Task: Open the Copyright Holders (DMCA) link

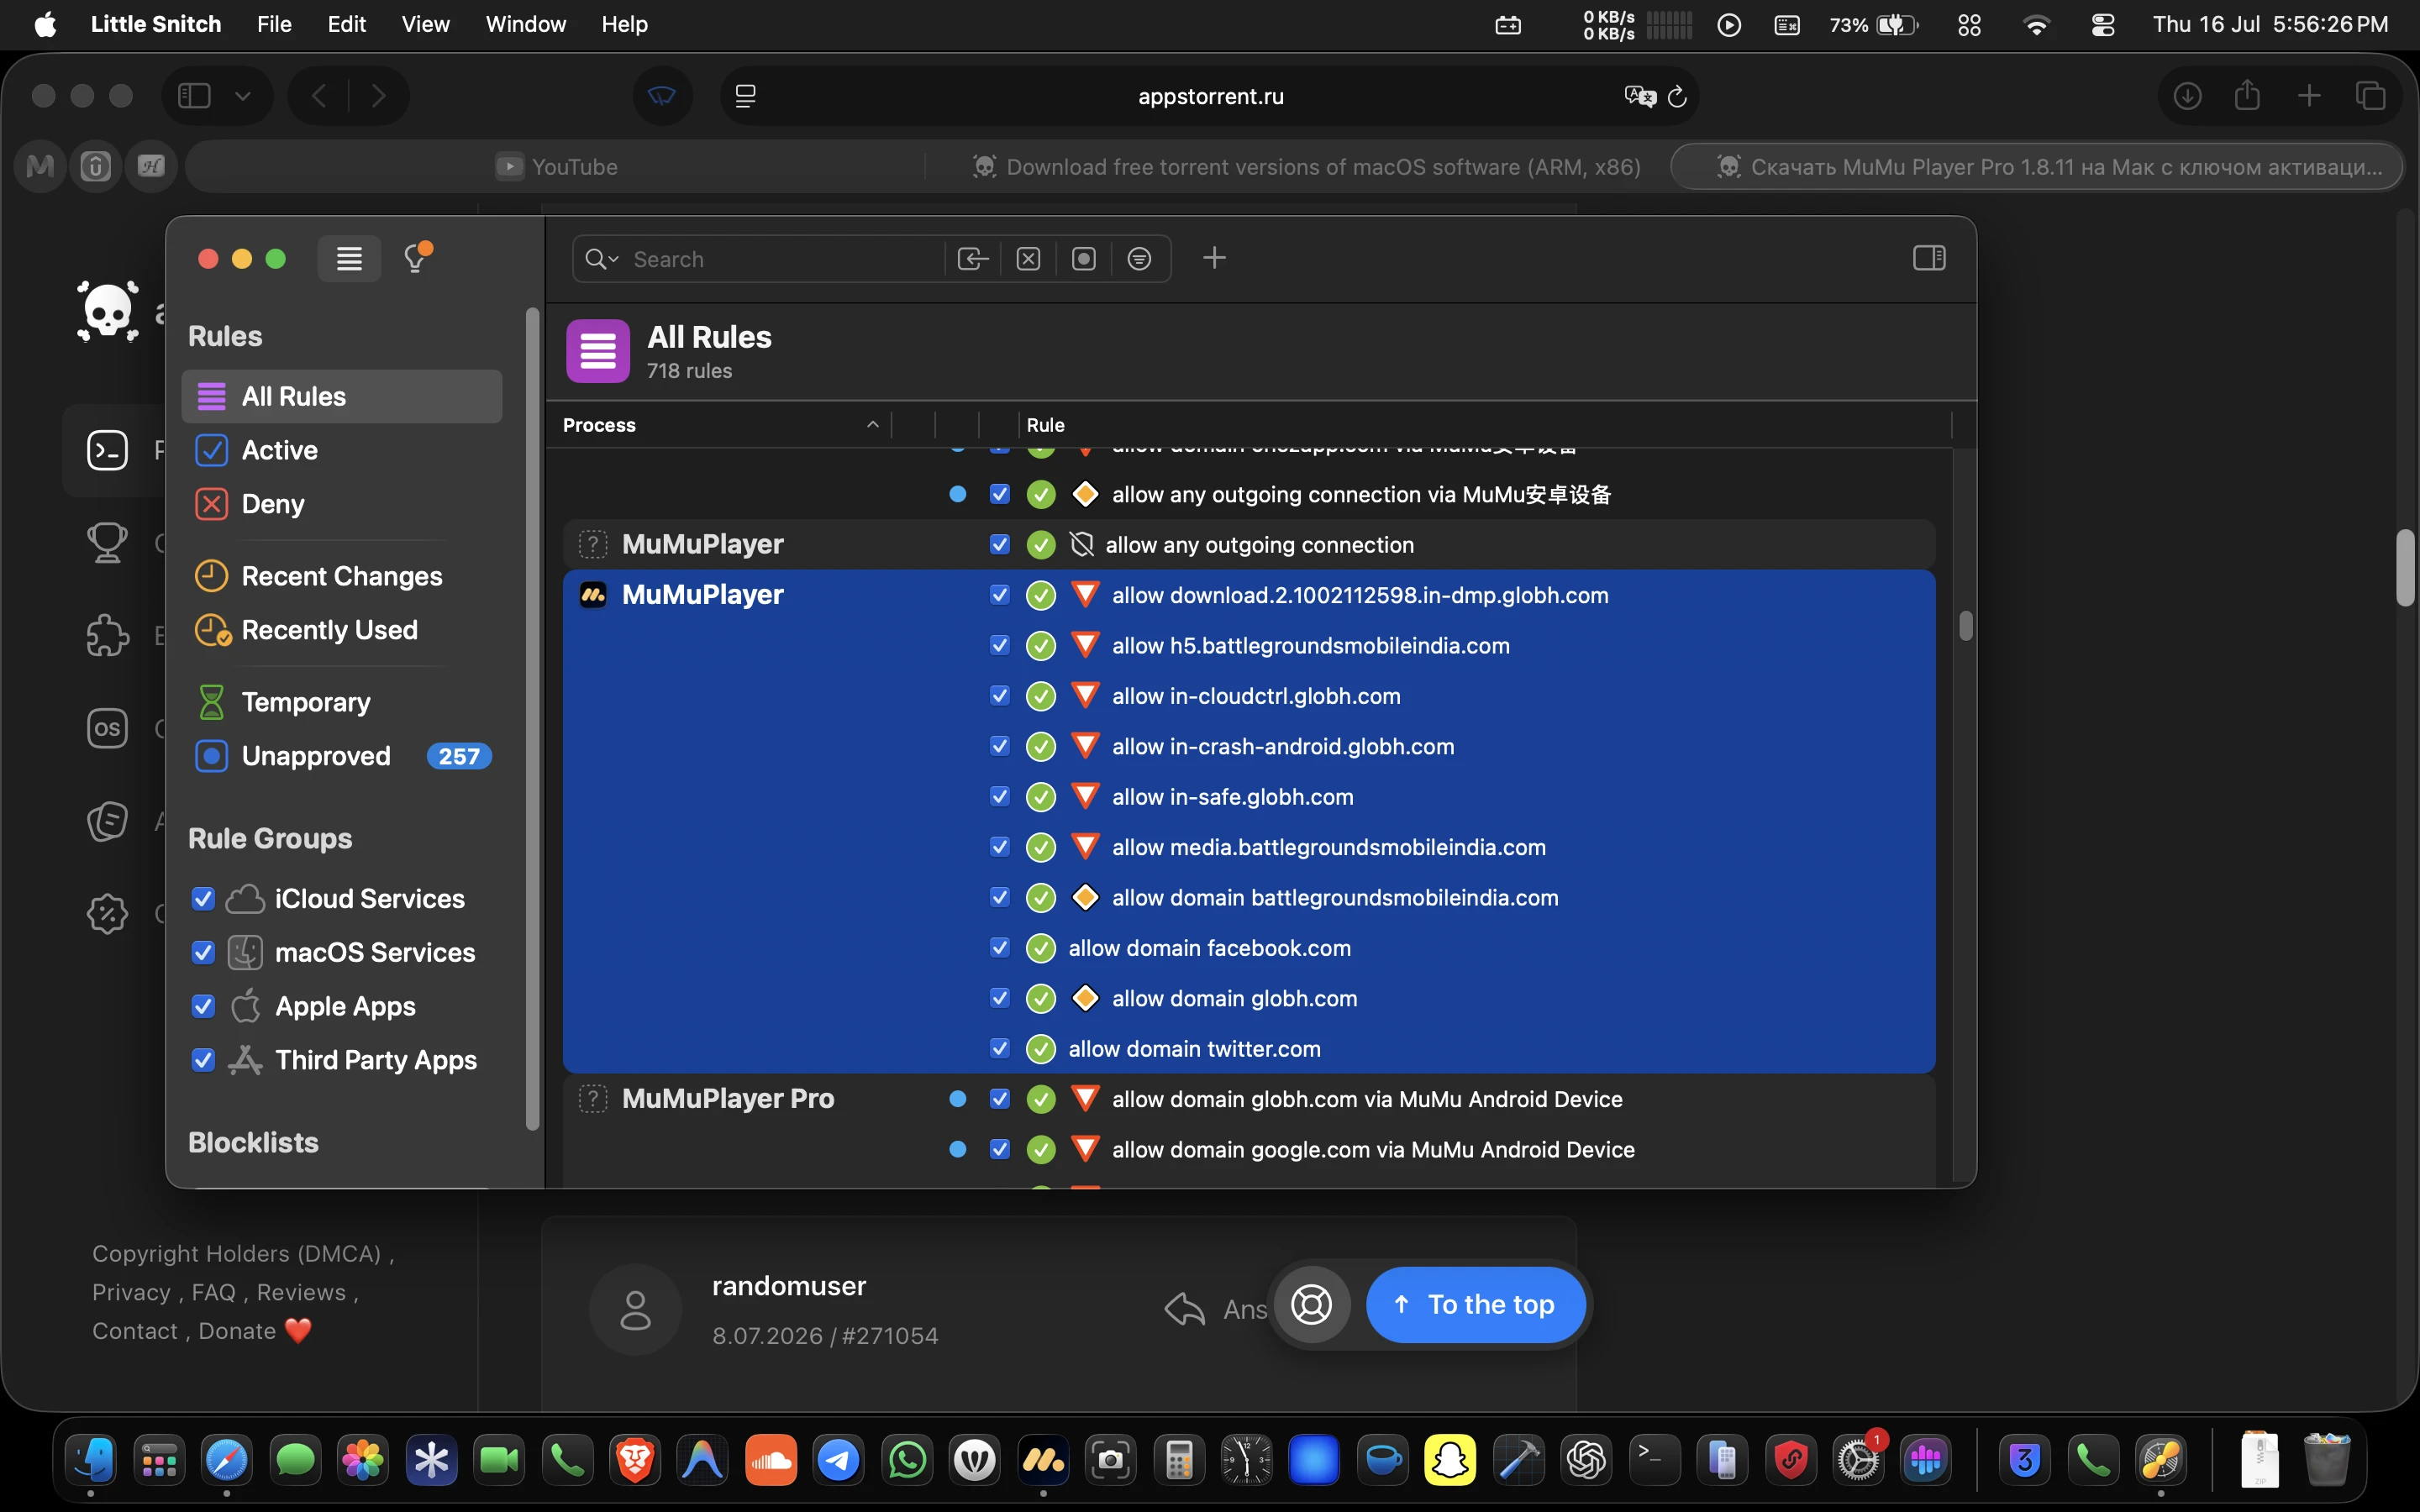Action: pyautogui.click(x=237, y=1253)
